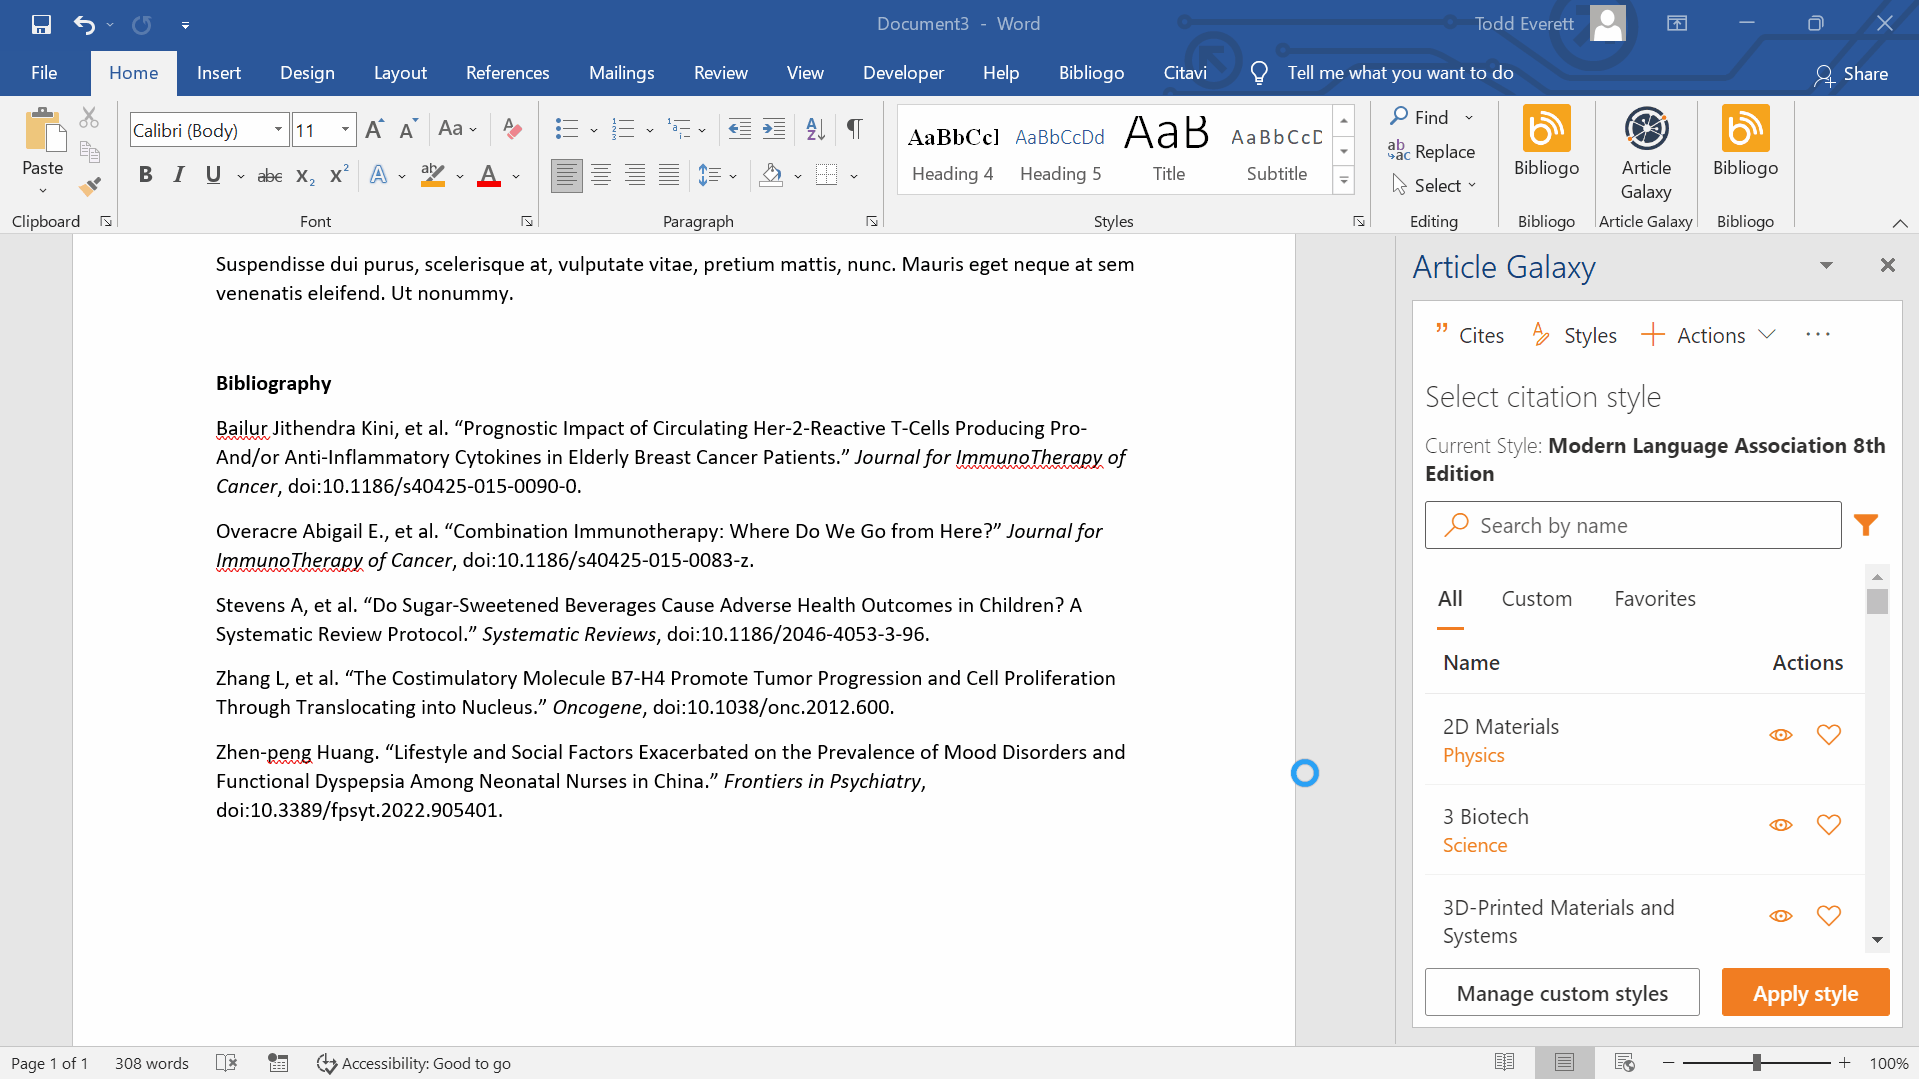Open the font name dropdown

pyautogui.click(x=278, y=130)
